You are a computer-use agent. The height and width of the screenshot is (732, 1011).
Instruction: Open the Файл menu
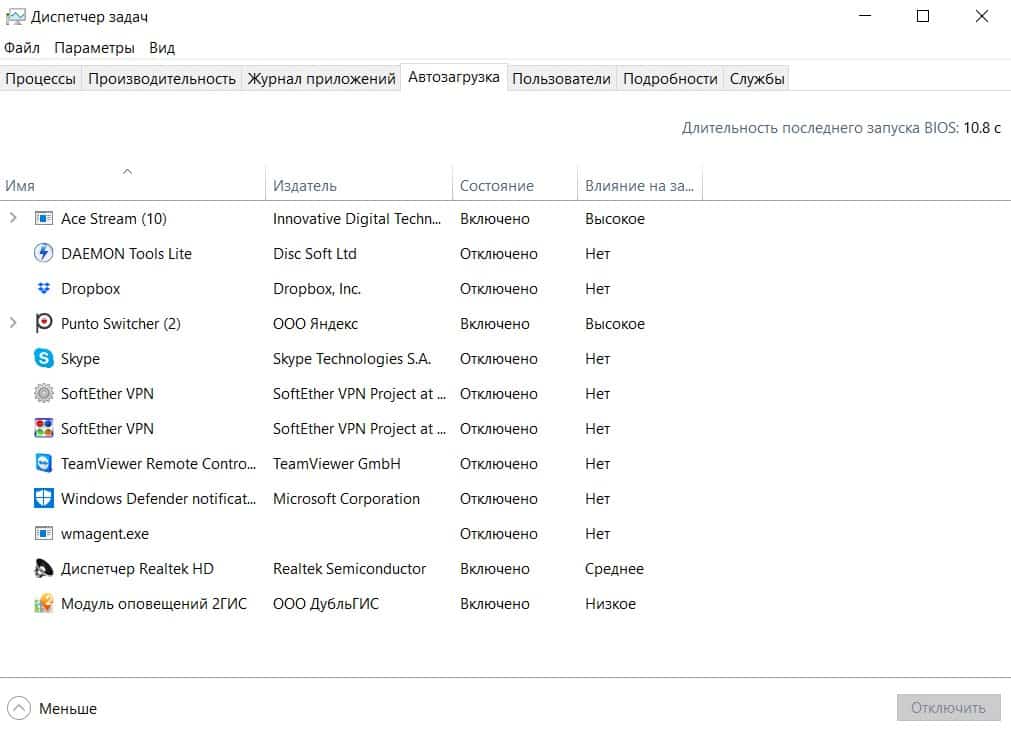(x=22, y=48)
